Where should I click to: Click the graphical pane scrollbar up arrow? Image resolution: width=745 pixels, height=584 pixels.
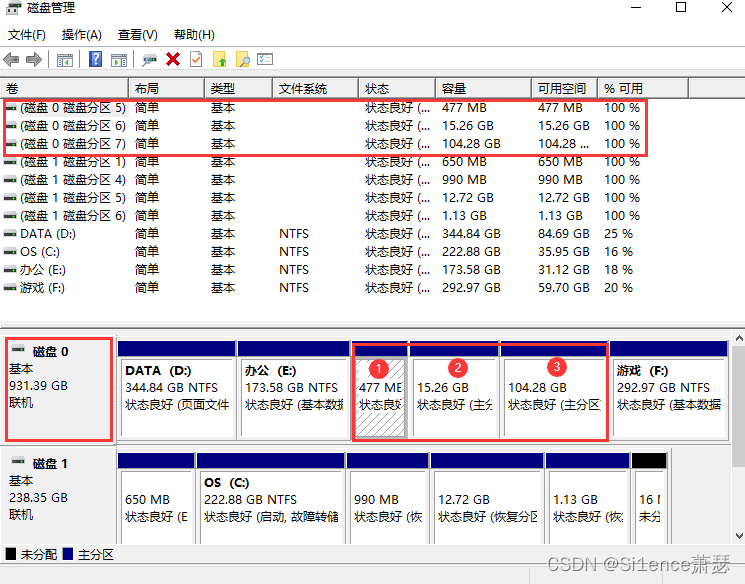point(739,339)
